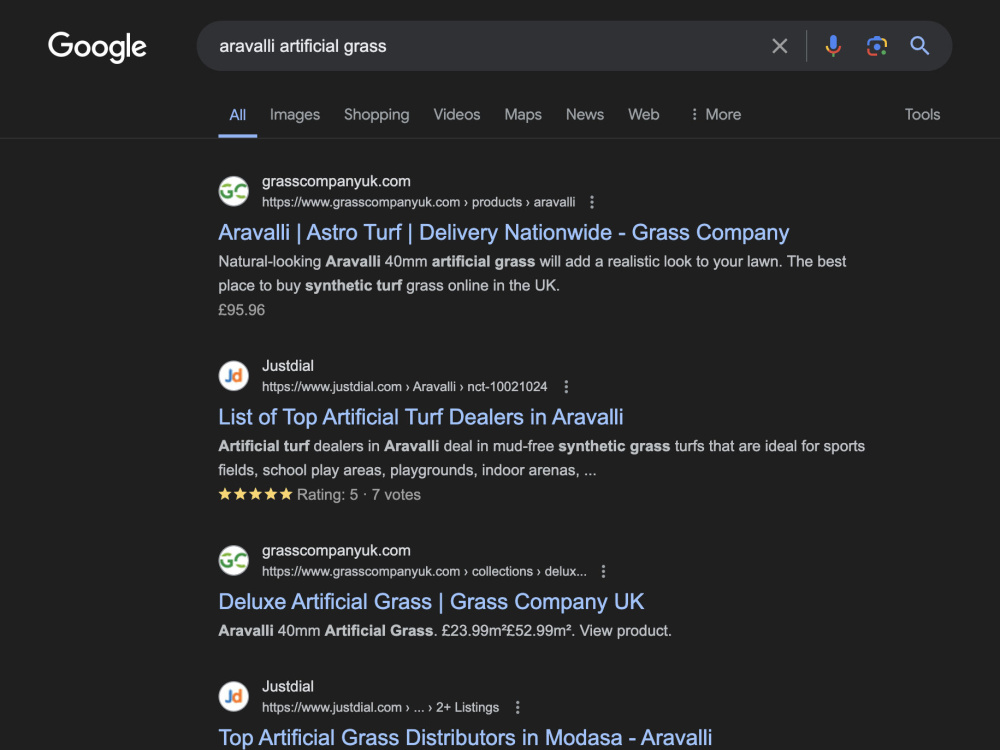Click the Justdial favicon of second result
The height and width of the screenshot is (750, 1000).
point(233,376)
